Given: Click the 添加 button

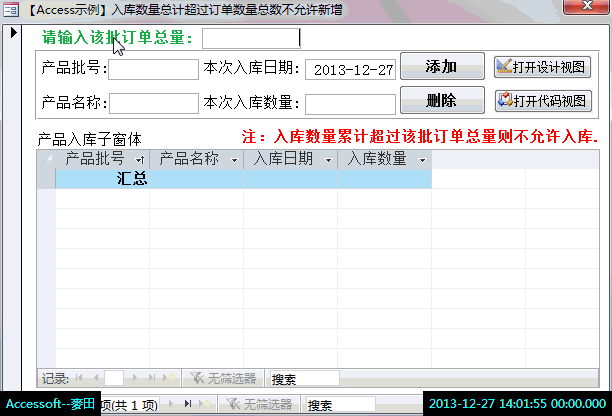Looking at the screenshot, I should pyautogui.click(x=442, y=66).
